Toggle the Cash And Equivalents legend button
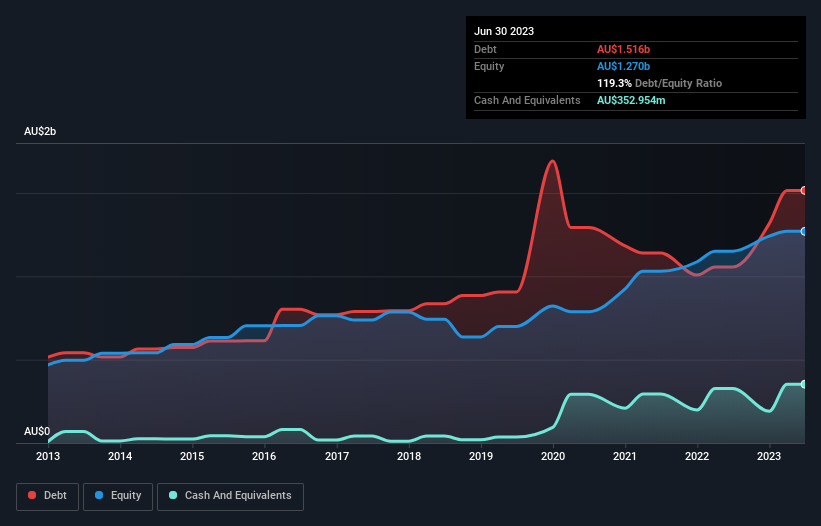Image resolution: width=821 pixels, height=526 pixels. click(230, 496)
